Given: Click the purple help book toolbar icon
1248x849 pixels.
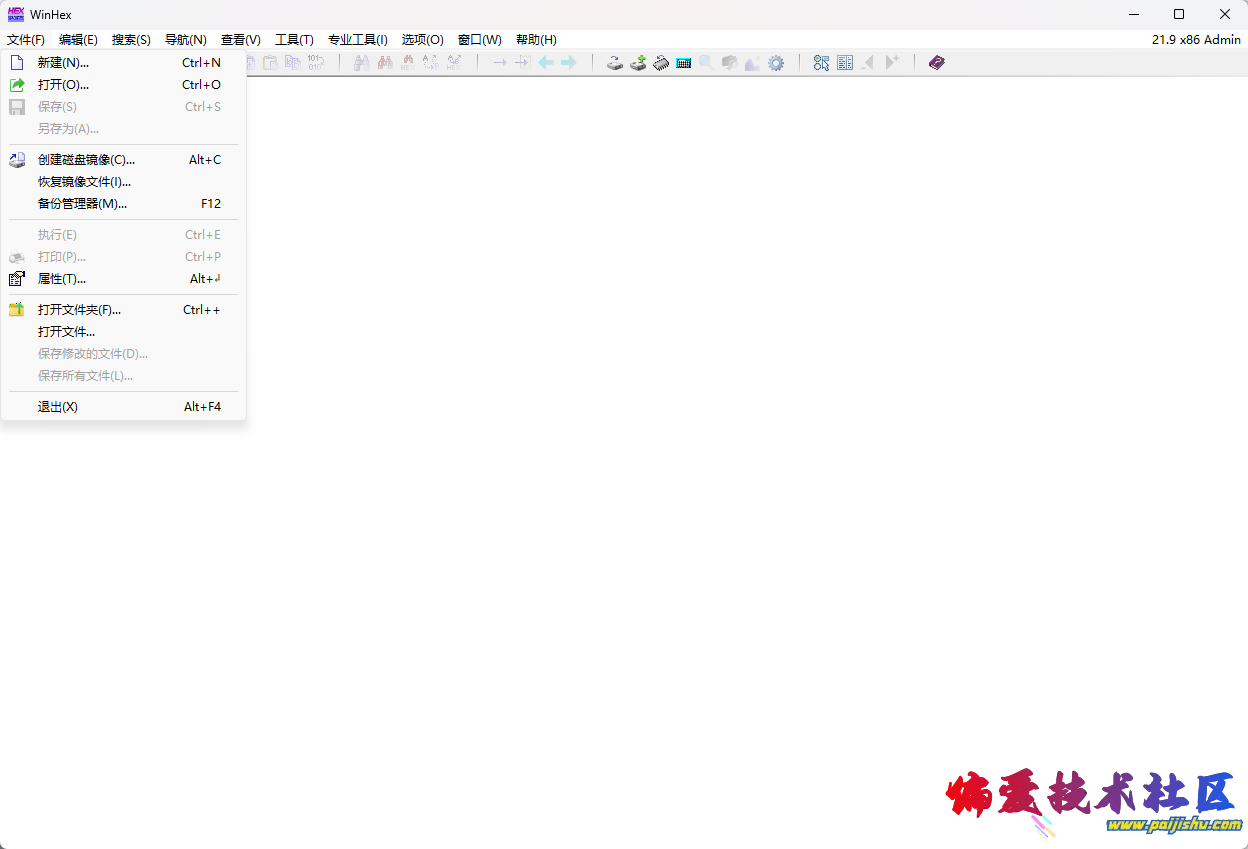Looking at the screenshot, I should tap(937, 62).
